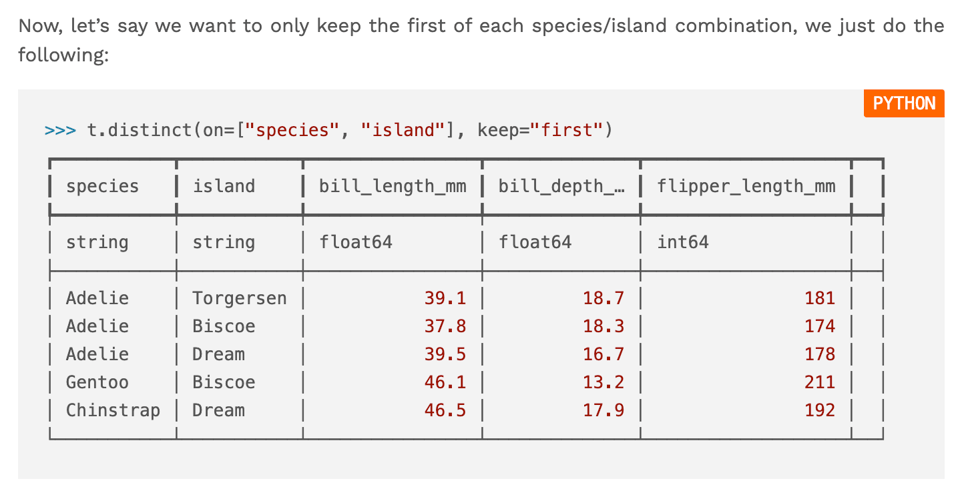Click the >>> prompt in the code block
This screenshot has width=960, height=483.
59,130
